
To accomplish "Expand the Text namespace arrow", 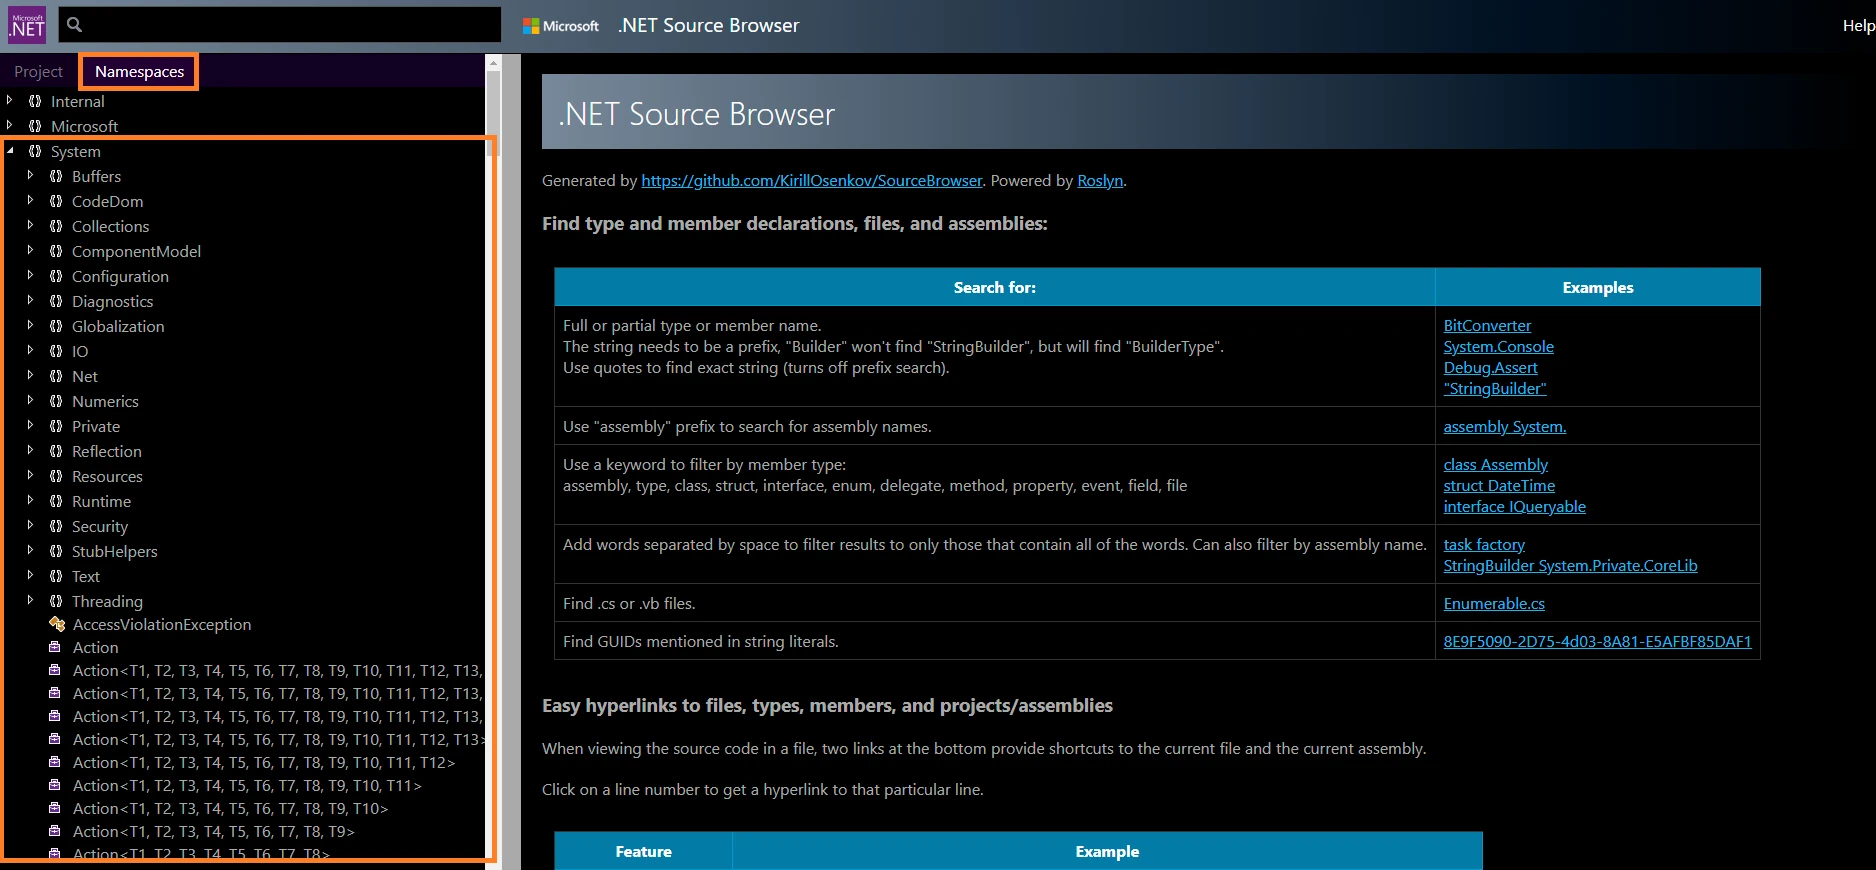I will (x=30, y=575).
